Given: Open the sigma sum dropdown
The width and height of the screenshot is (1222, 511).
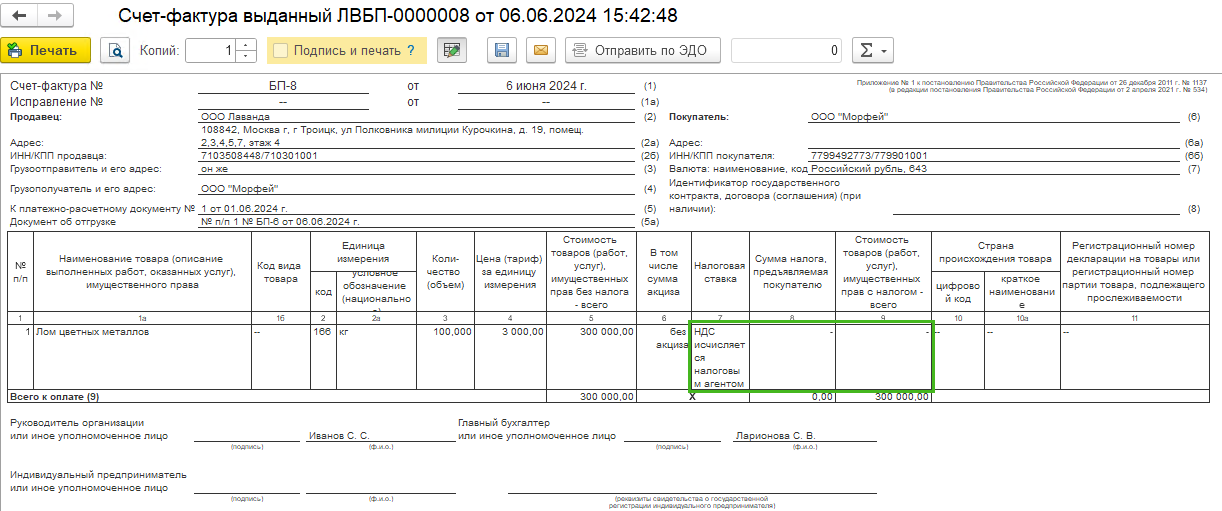Looking at the screenshot, I should (x=872, y=50).
